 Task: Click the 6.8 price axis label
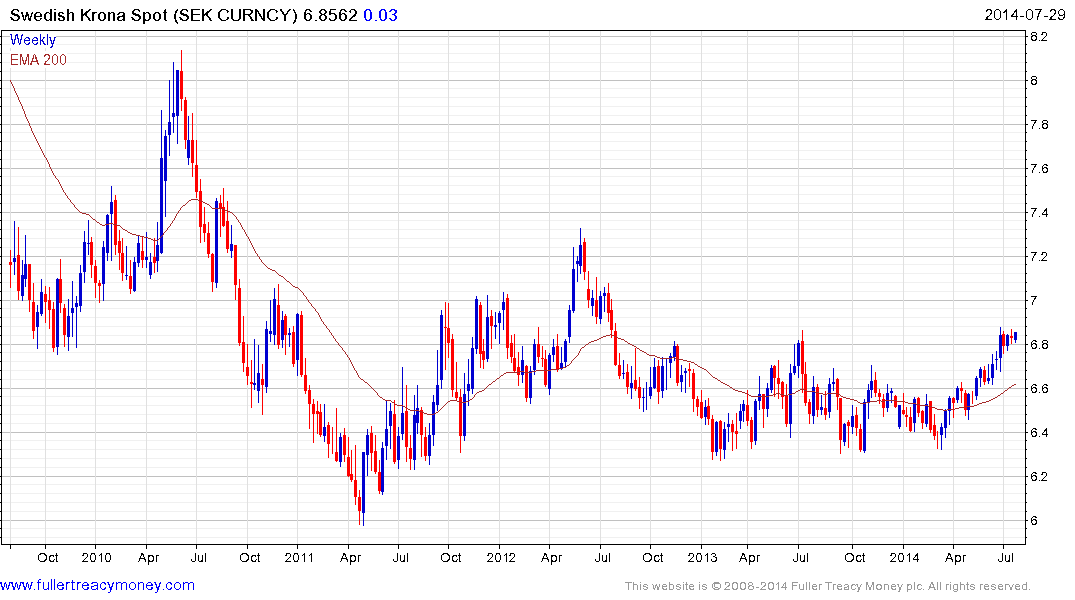[1039, 344]
